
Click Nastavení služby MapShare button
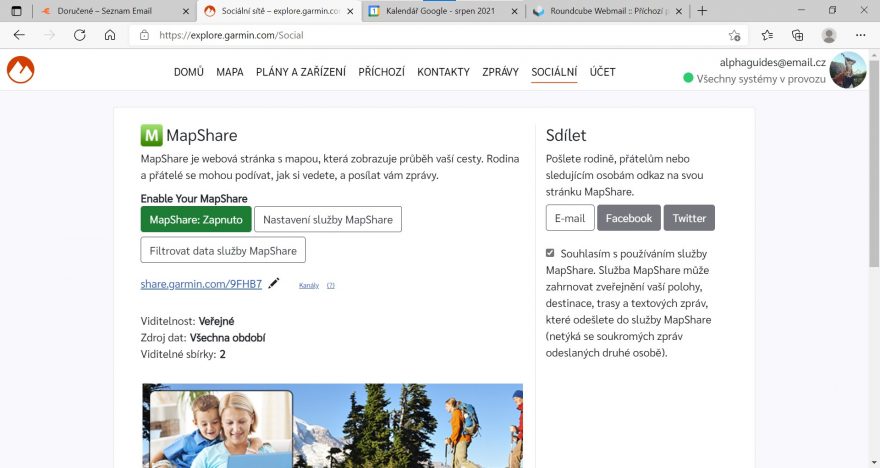pyautogui.click(x=327, y=219)
